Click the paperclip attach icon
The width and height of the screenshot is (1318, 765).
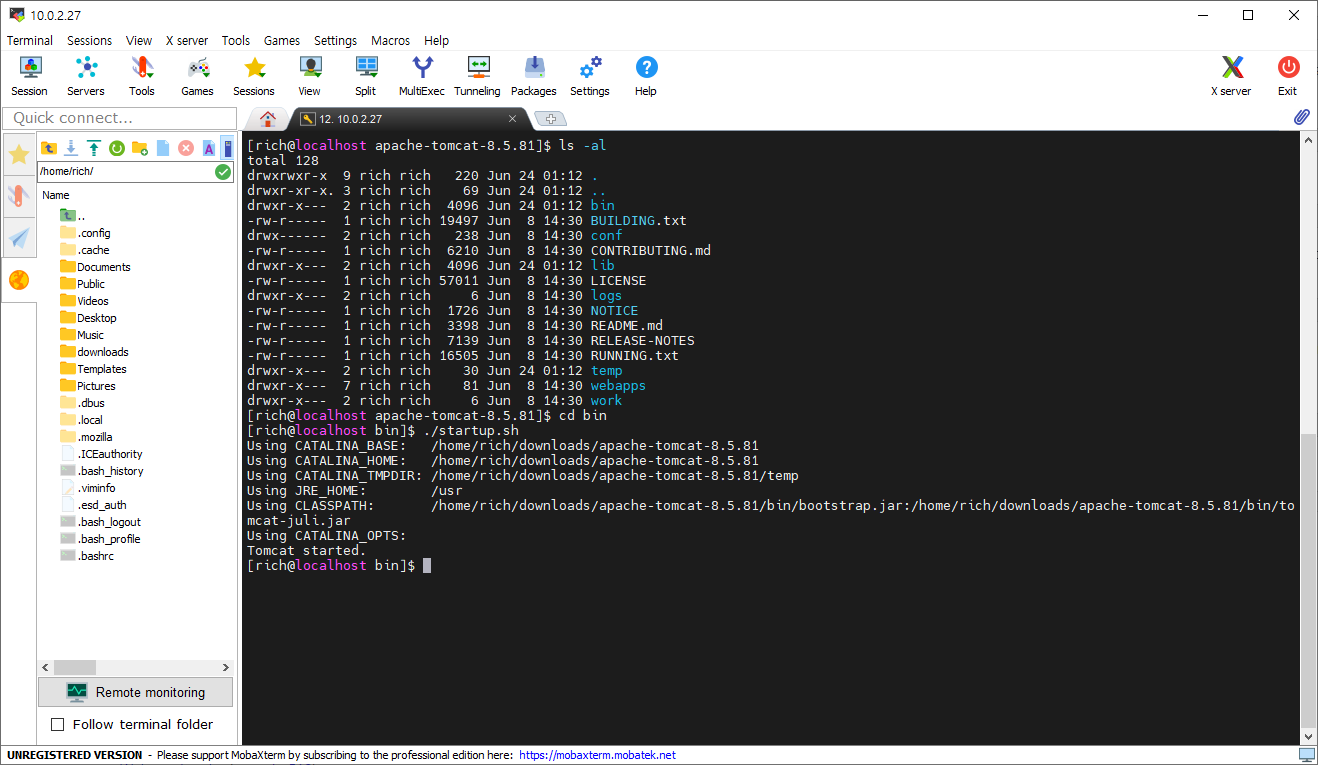point(1301,117)
